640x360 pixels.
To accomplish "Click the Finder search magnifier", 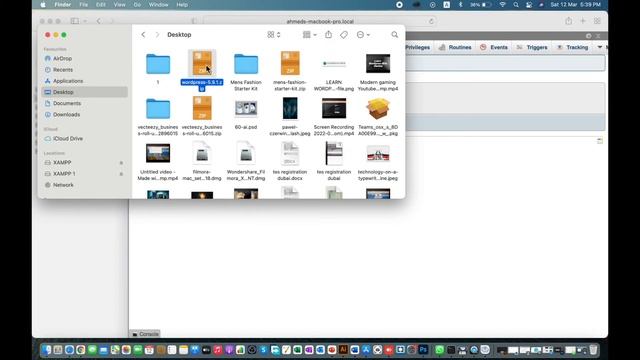I will pyautogui.click(x=395, y=35).
